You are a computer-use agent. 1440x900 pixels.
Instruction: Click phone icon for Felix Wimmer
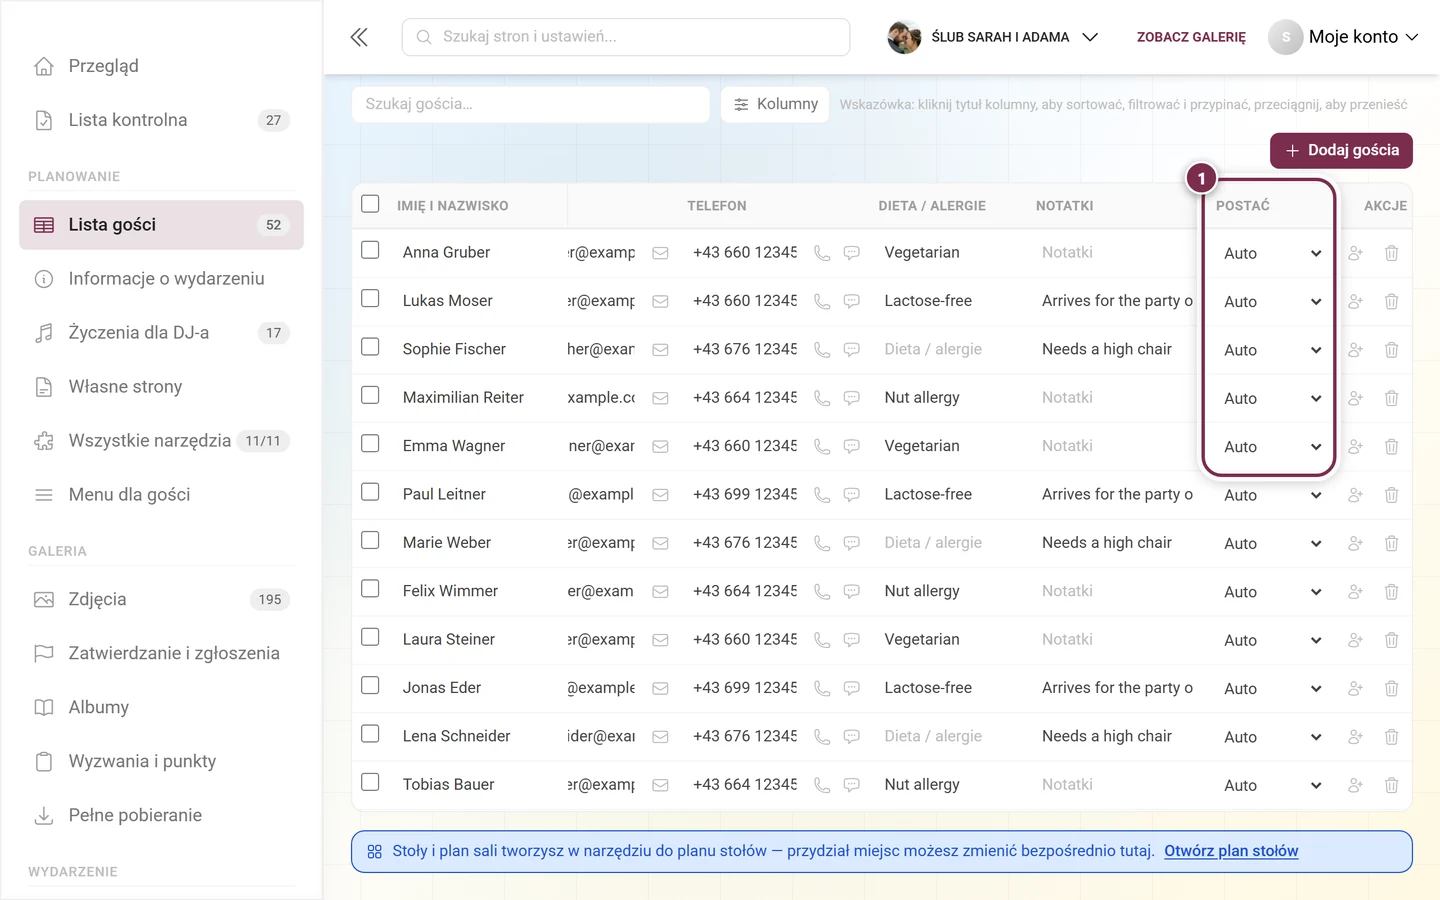[822, 591]
